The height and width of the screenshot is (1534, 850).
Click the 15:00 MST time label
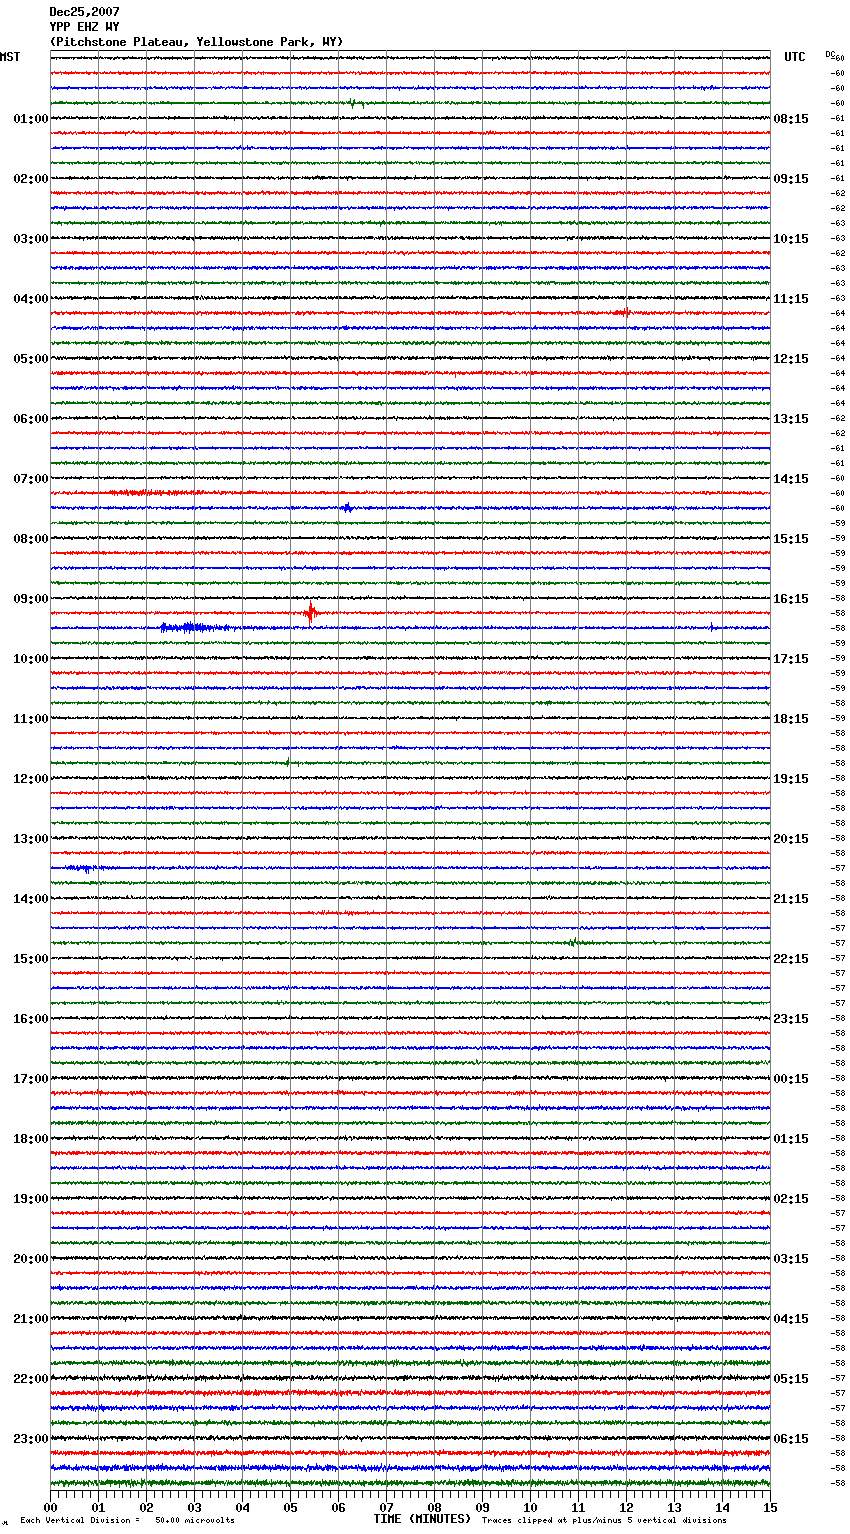pyautogui.click(x=31, y=959)
